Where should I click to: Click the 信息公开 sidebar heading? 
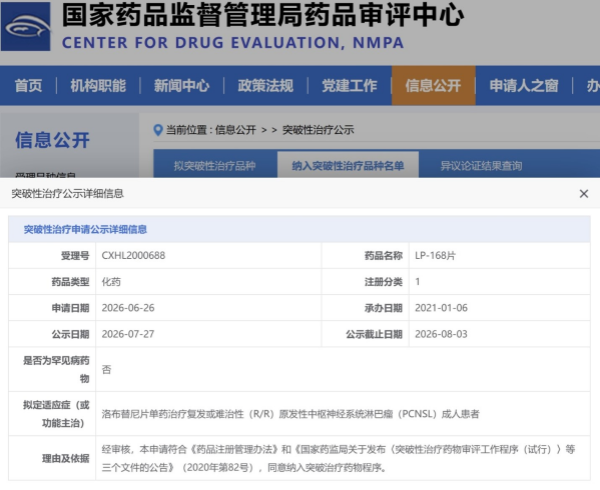(x=52, y=140)
